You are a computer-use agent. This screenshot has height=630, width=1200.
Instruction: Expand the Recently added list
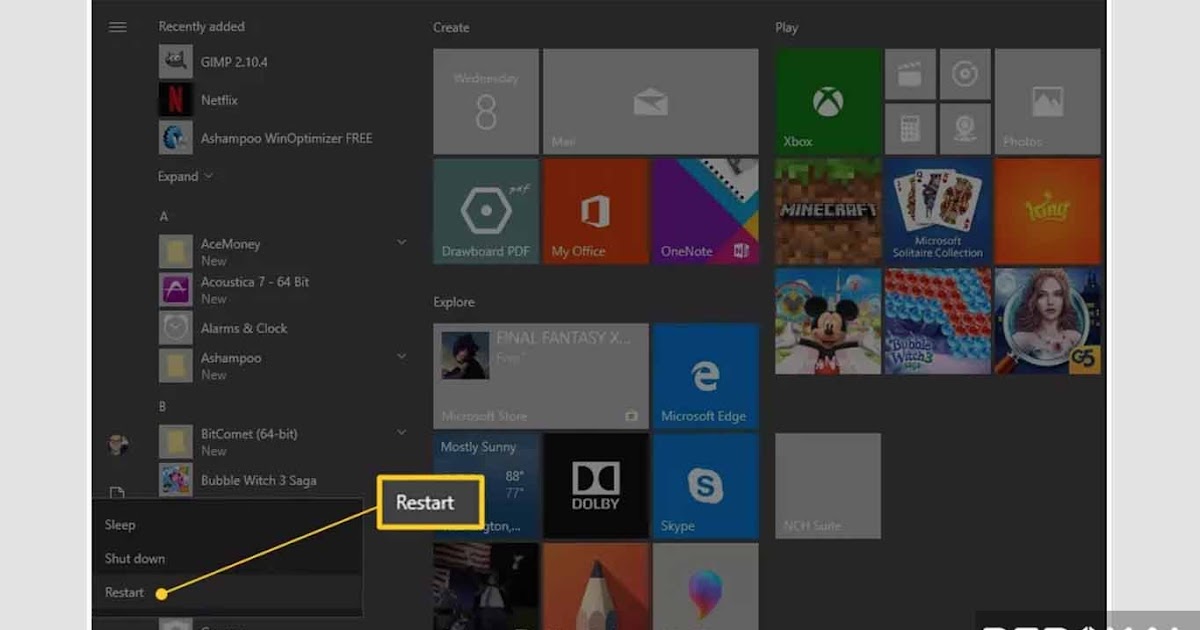pos(186,176)
